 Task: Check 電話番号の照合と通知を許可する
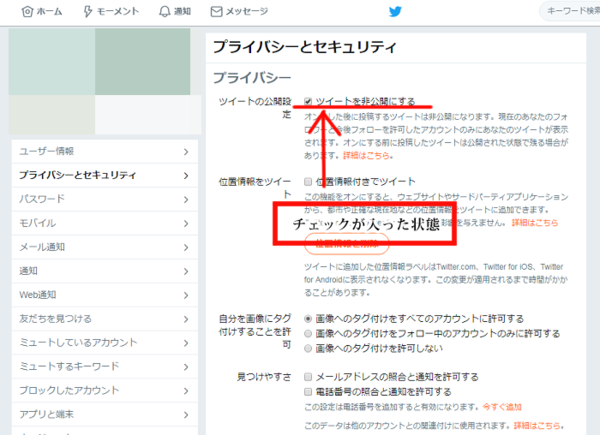pyautogui.click(x=308, y=392)
